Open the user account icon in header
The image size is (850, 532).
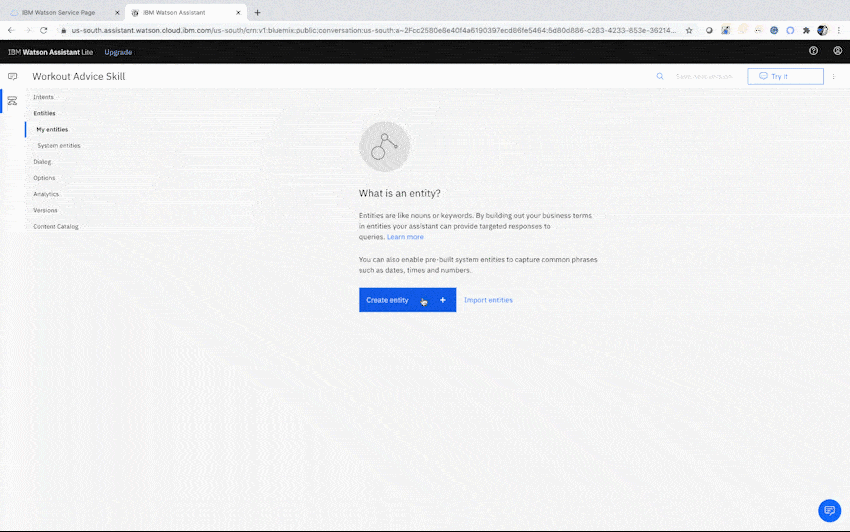pyautogui.click(x=838, y=51)
